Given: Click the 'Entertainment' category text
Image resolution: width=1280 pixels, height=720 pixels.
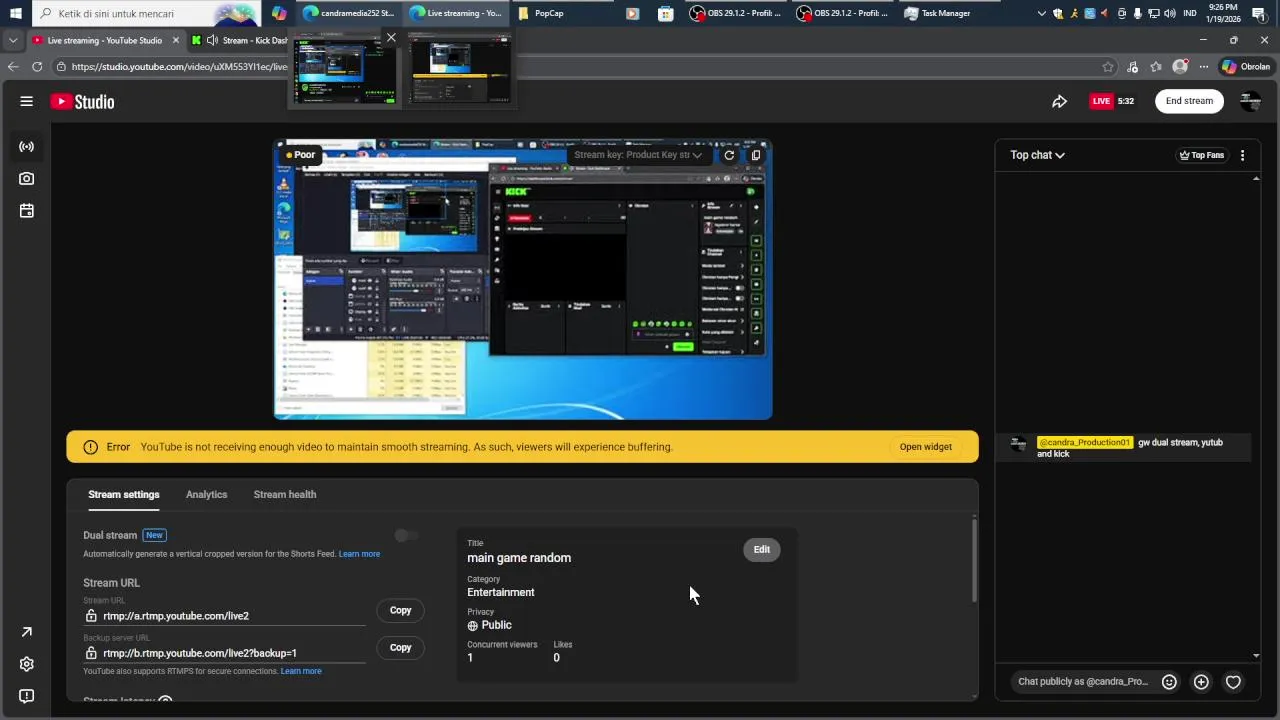Looking at the screenshot, I should 501,592.
